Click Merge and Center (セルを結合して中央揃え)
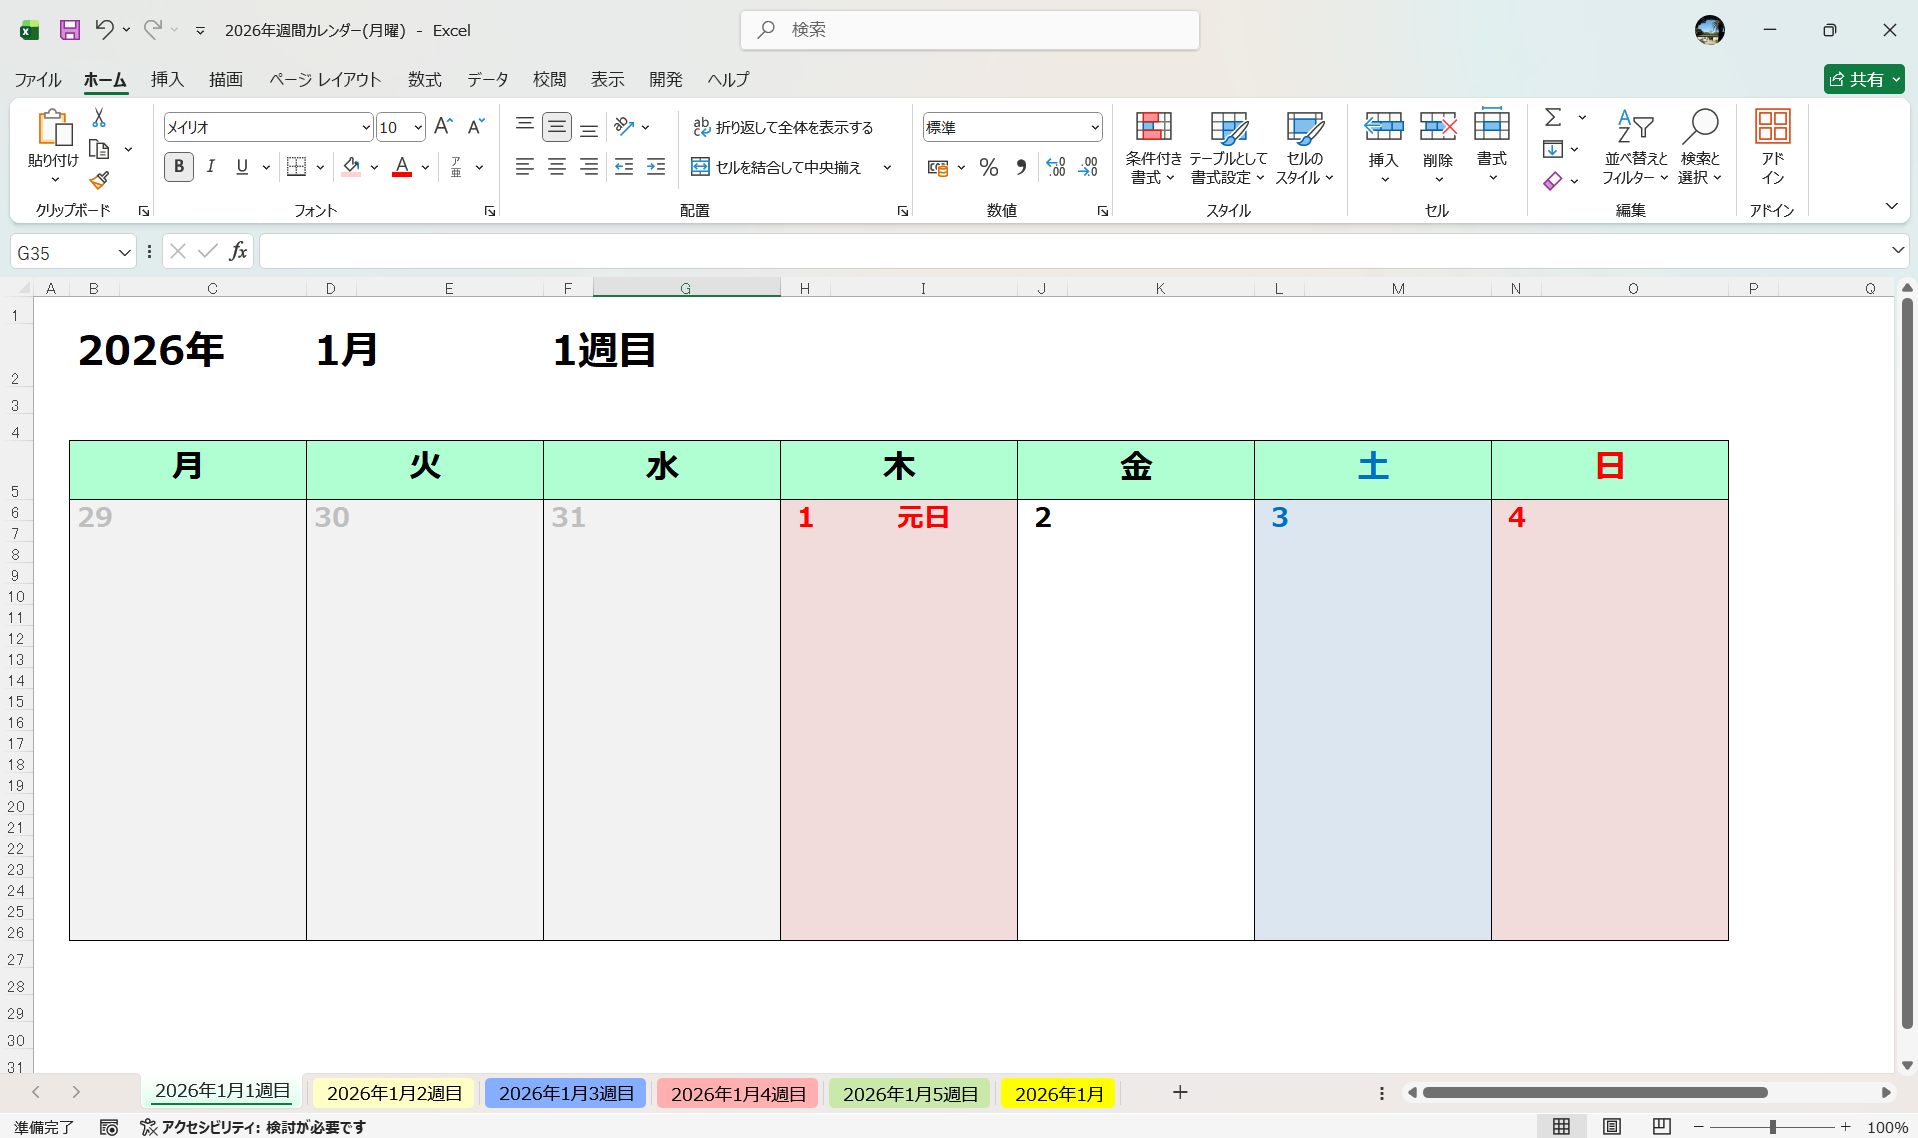This screenshot has width=1918, height=1138. (777, 167)
